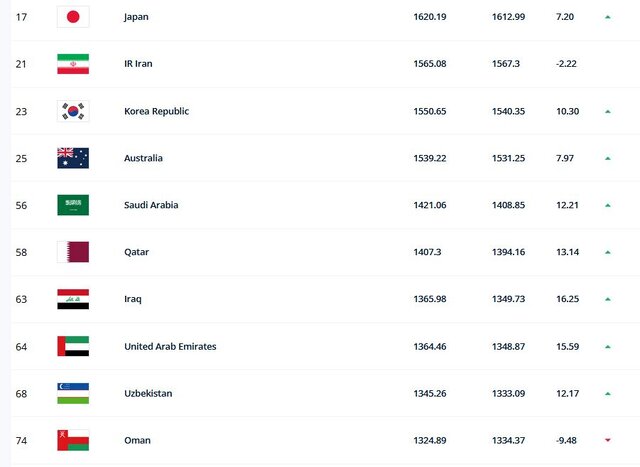This screenshot has height=467, width=640.
Task: Click the Iraq flag icon
Action: (x=73, y=299)
